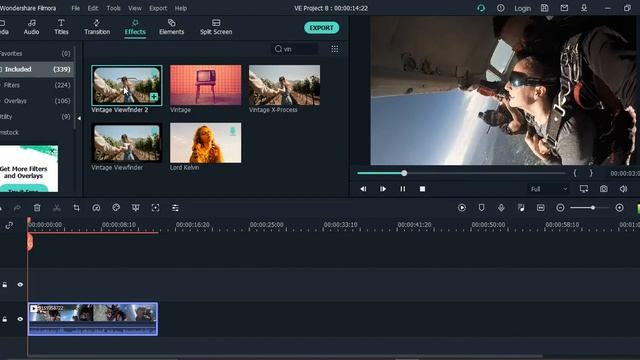Image resolution: width=640 pixels, height=360 pixels.
Task: Add Vintage Viewfinder 2 with the plus icon
Action: pyautogui.click(x=154, y=97)
